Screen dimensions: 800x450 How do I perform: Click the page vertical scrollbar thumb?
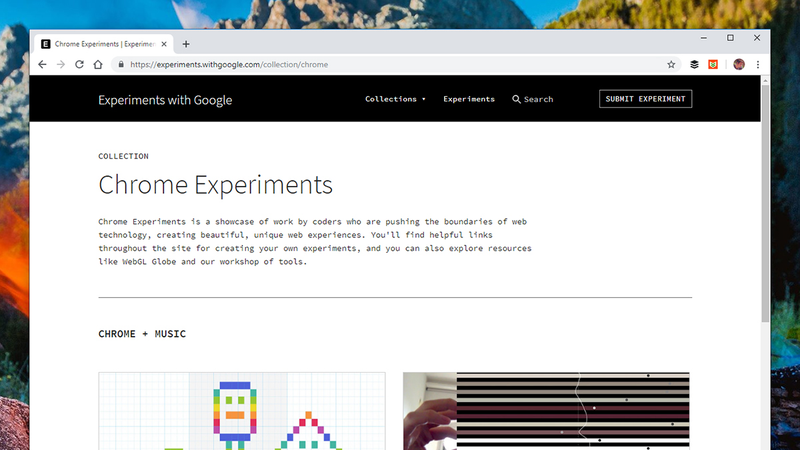[x=765, y=203]
